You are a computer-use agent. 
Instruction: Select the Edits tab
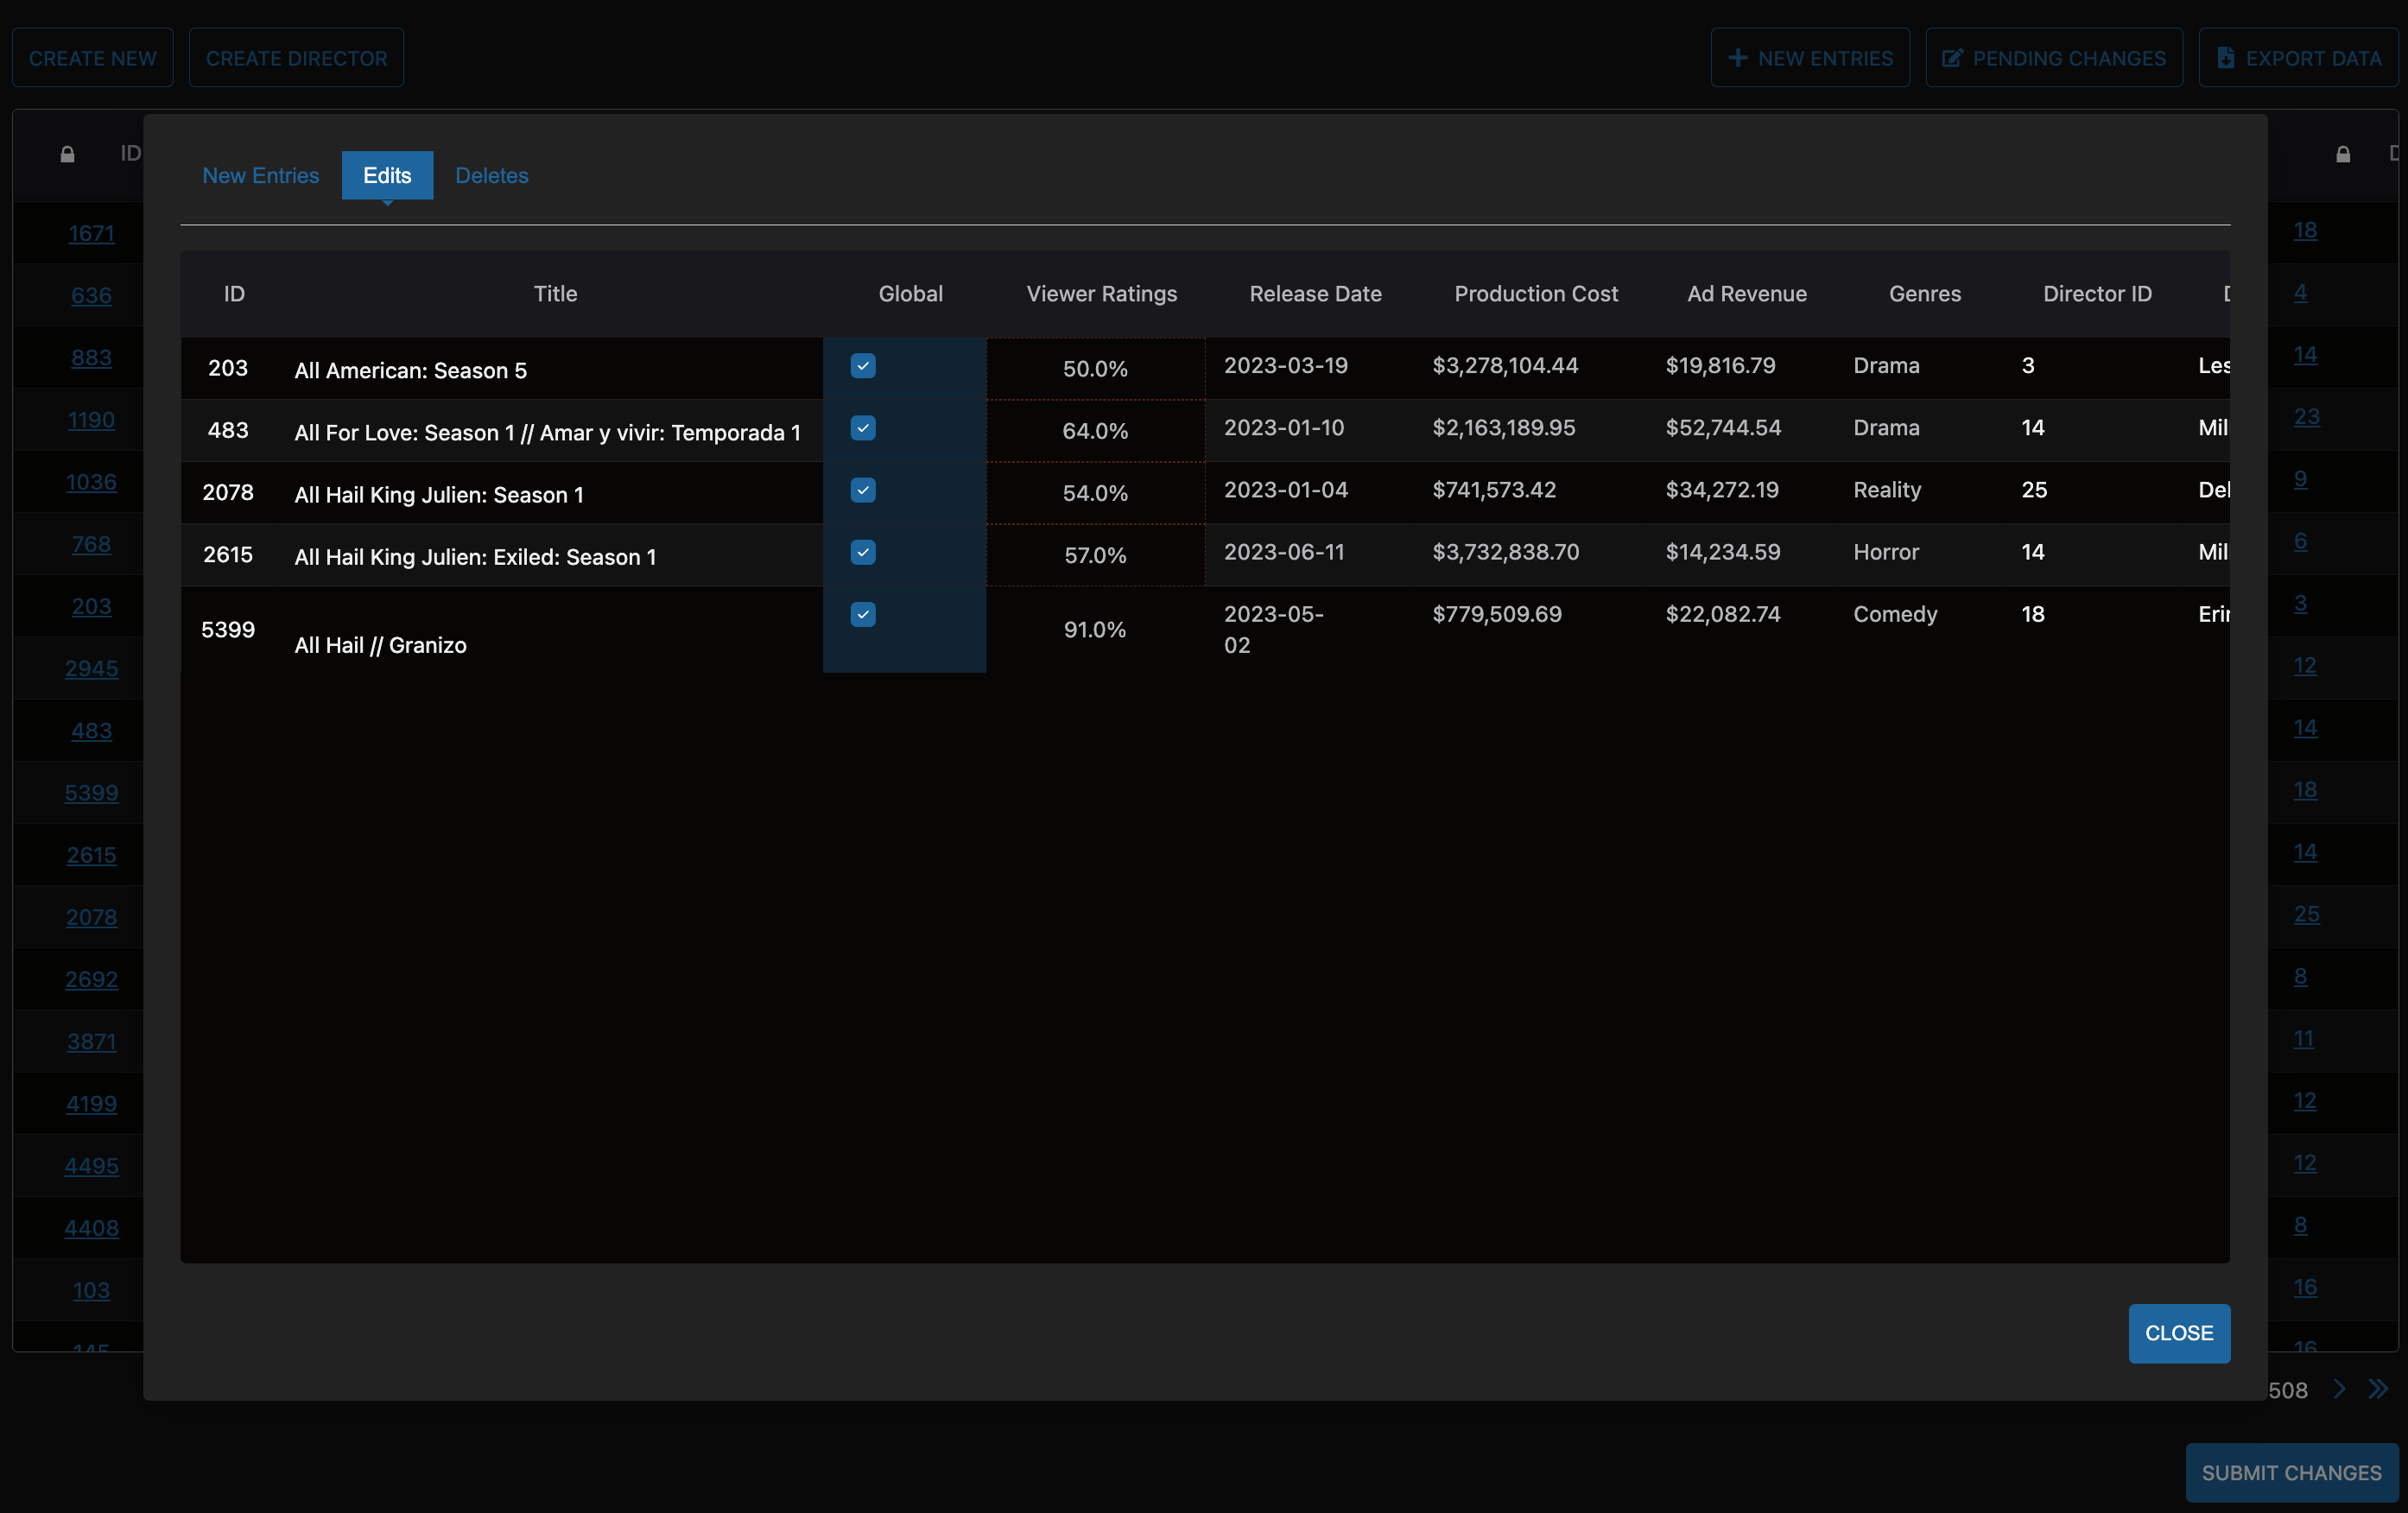pos(387,175)
